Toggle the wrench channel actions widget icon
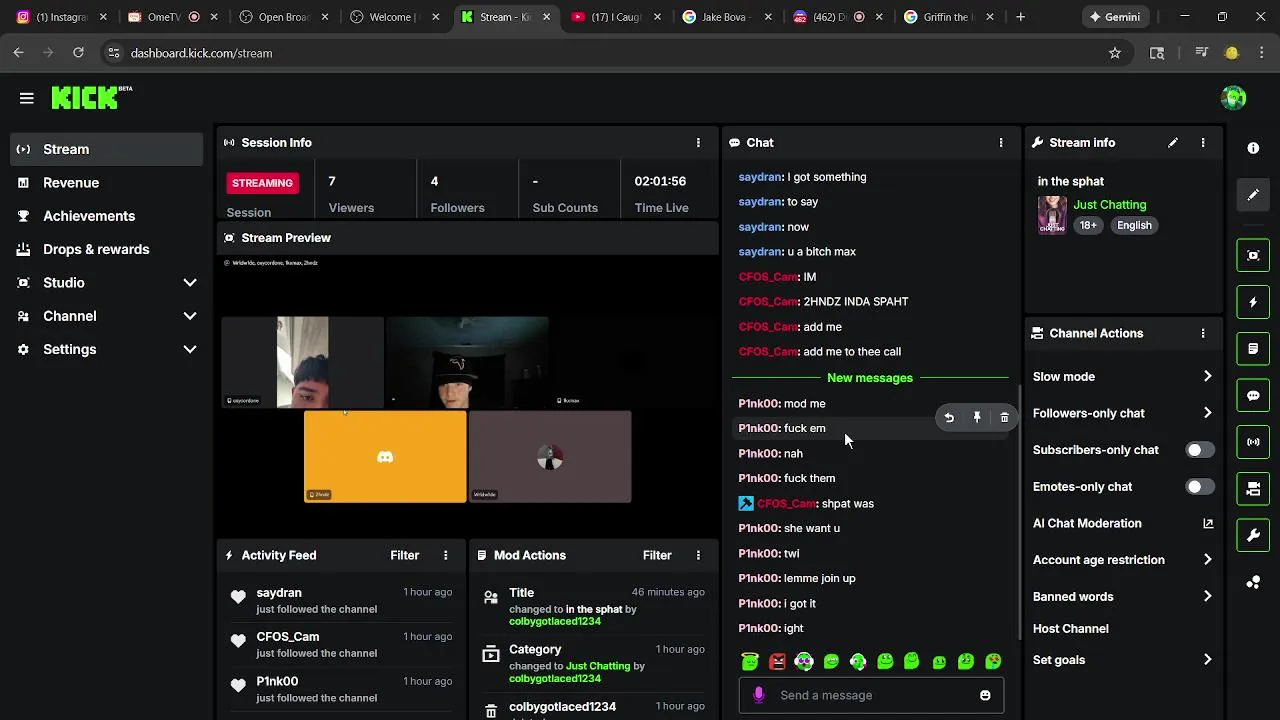 coord(1253,536)
